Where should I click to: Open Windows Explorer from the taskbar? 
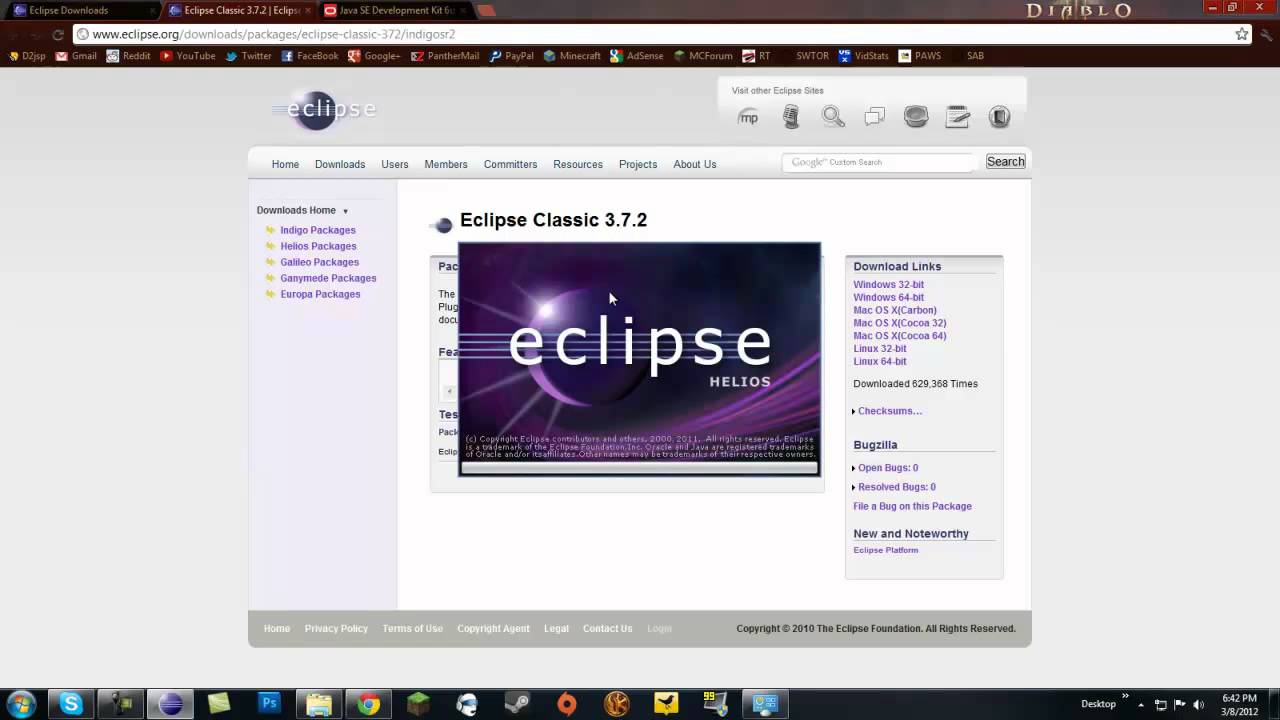pyautogui.click(x=319, y=704)
